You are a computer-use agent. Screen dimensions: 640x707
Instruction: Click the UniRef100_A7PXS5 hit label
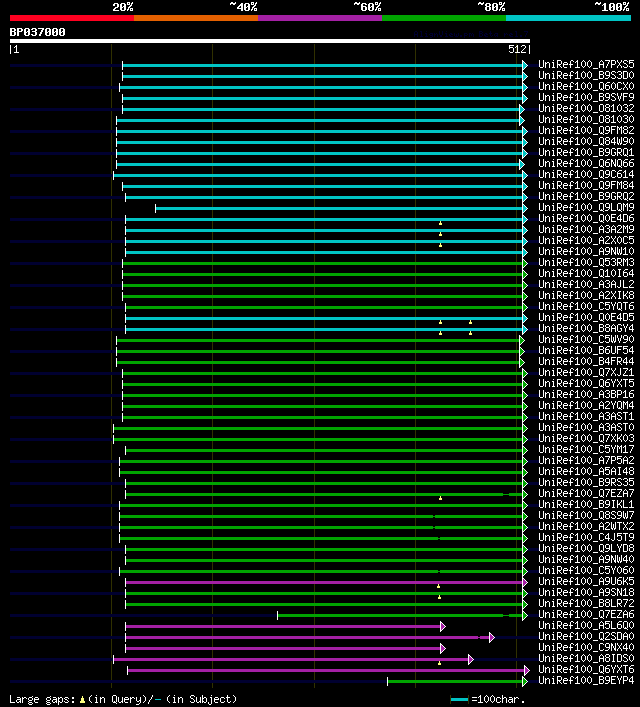pyautogui.click(x=586, y=64)
